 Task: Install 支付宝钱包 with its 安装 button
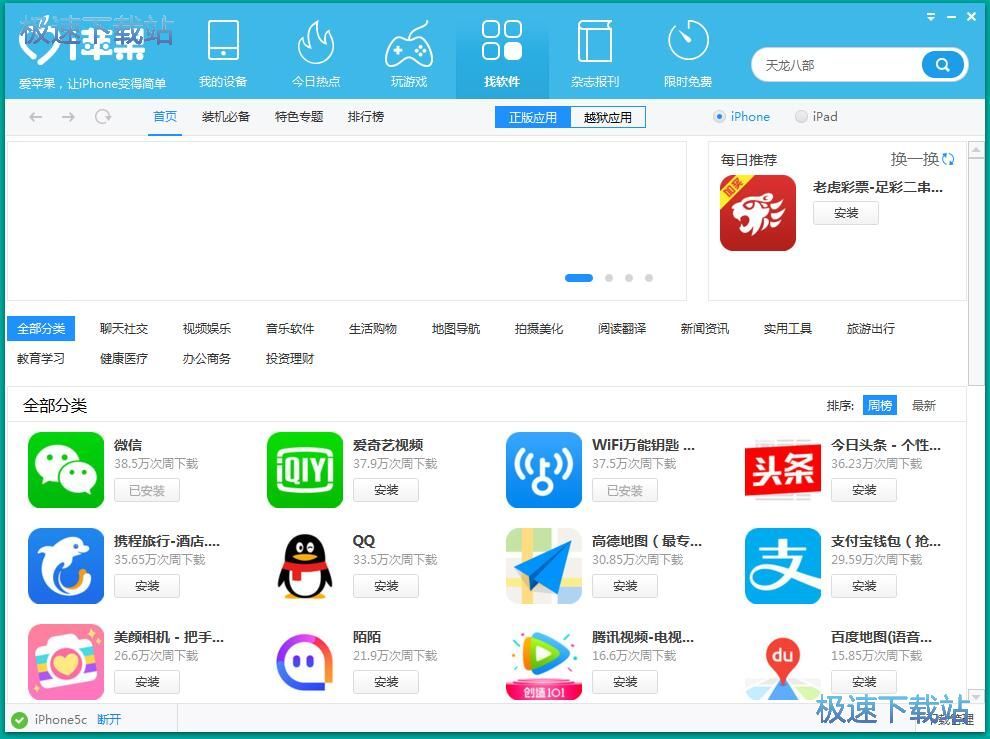(864, 586)
